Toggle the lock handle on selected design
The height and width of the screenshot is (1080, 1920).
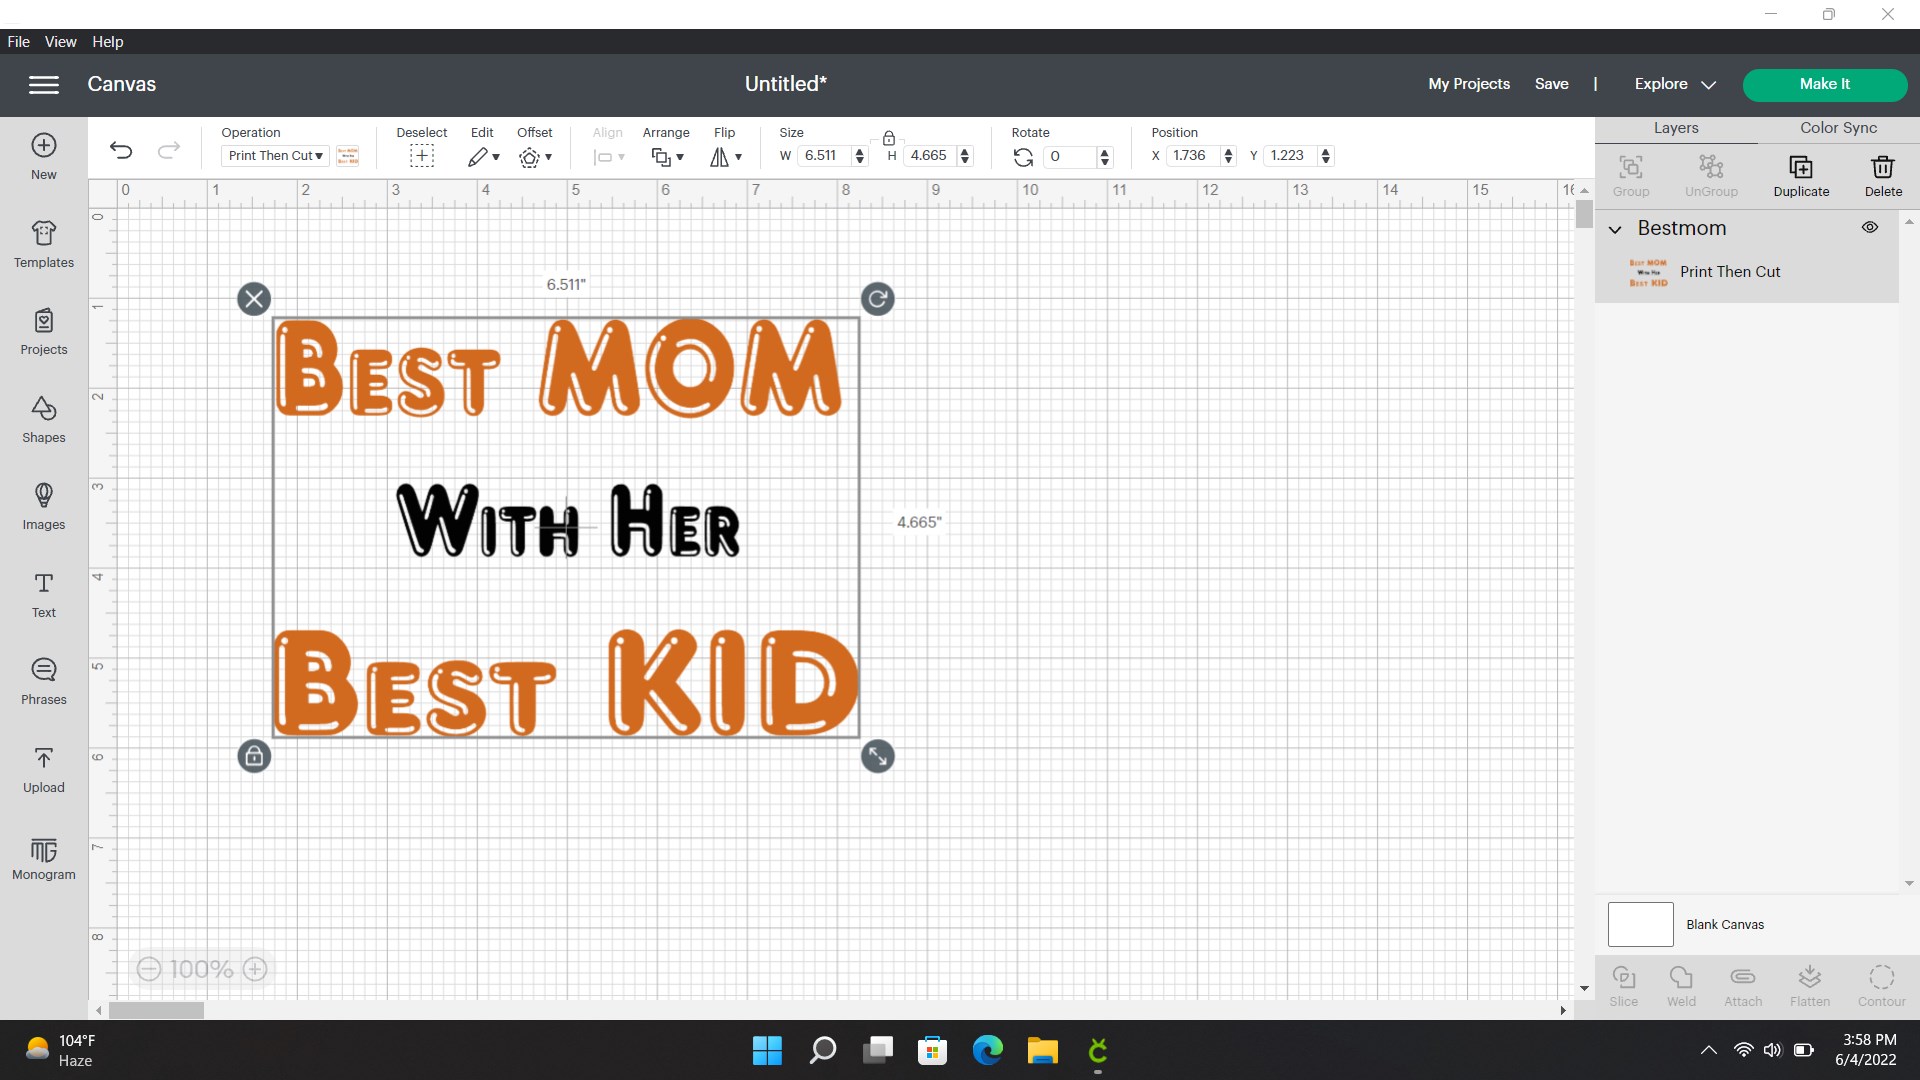254,756
